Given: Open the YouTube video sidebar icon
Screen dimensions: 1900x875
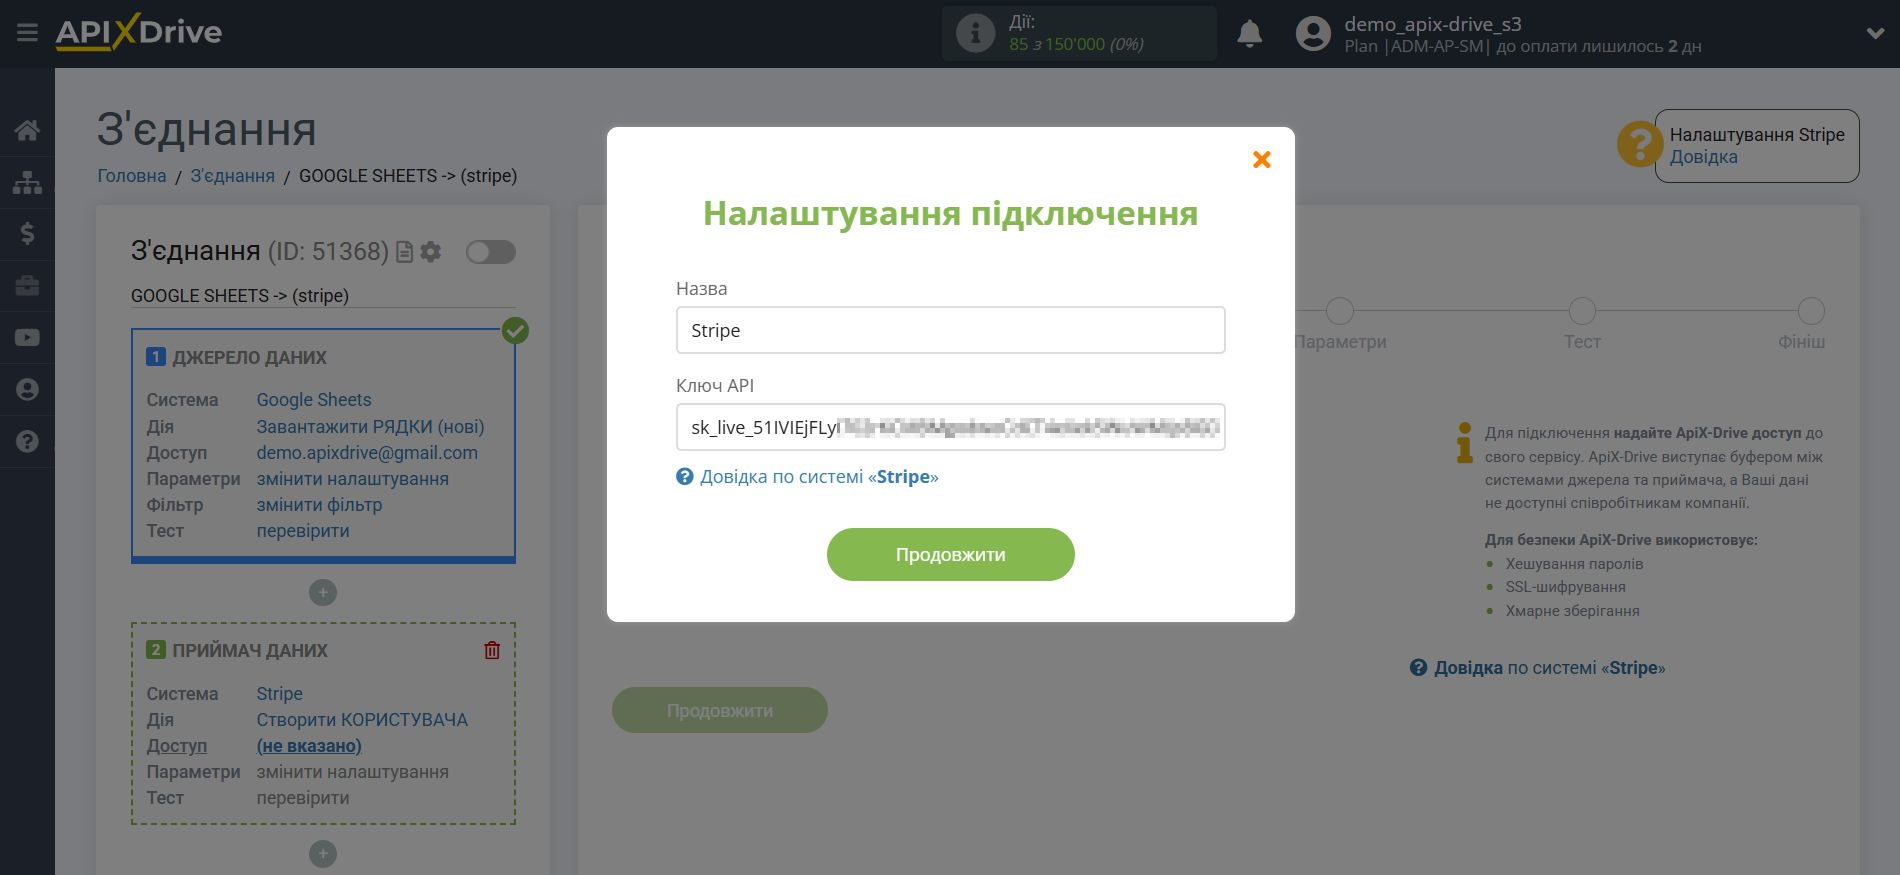Looking at the screenshot, I should (27, 338).
